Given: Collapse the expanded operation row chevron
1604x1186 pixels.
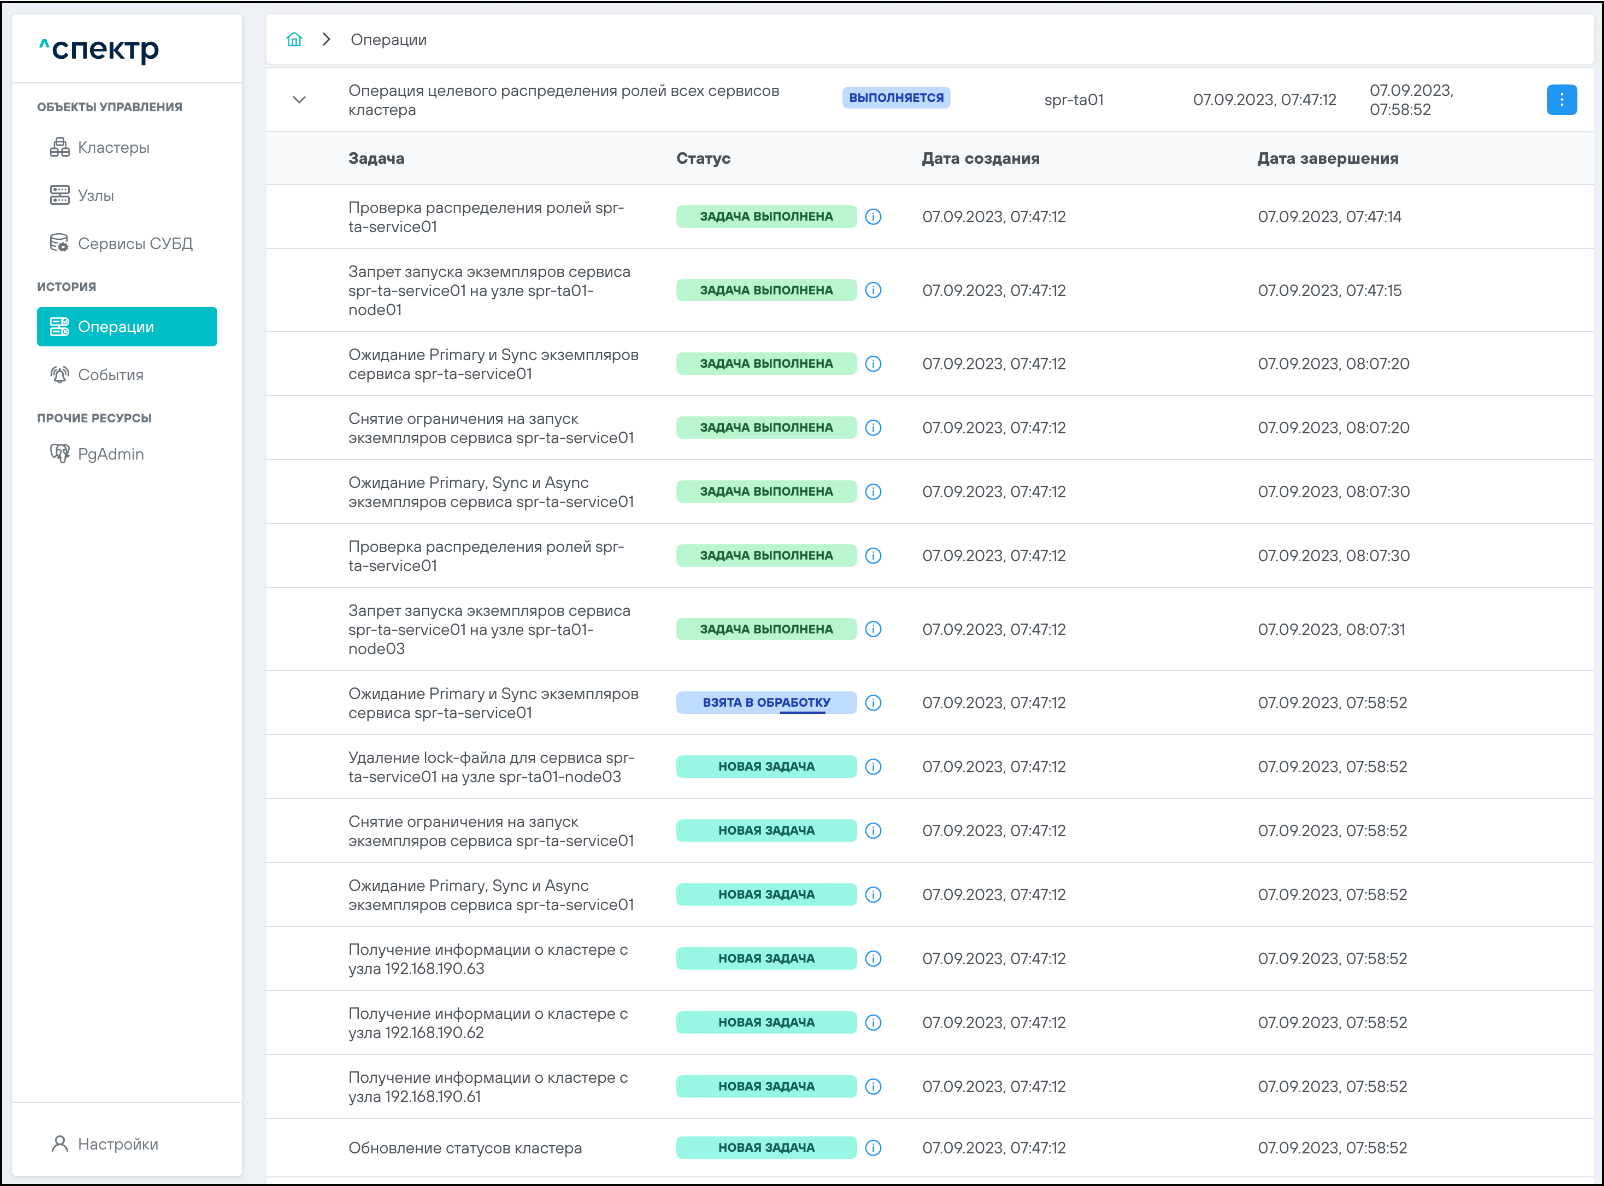Looking at the screenshot, I should pos(299,100).
